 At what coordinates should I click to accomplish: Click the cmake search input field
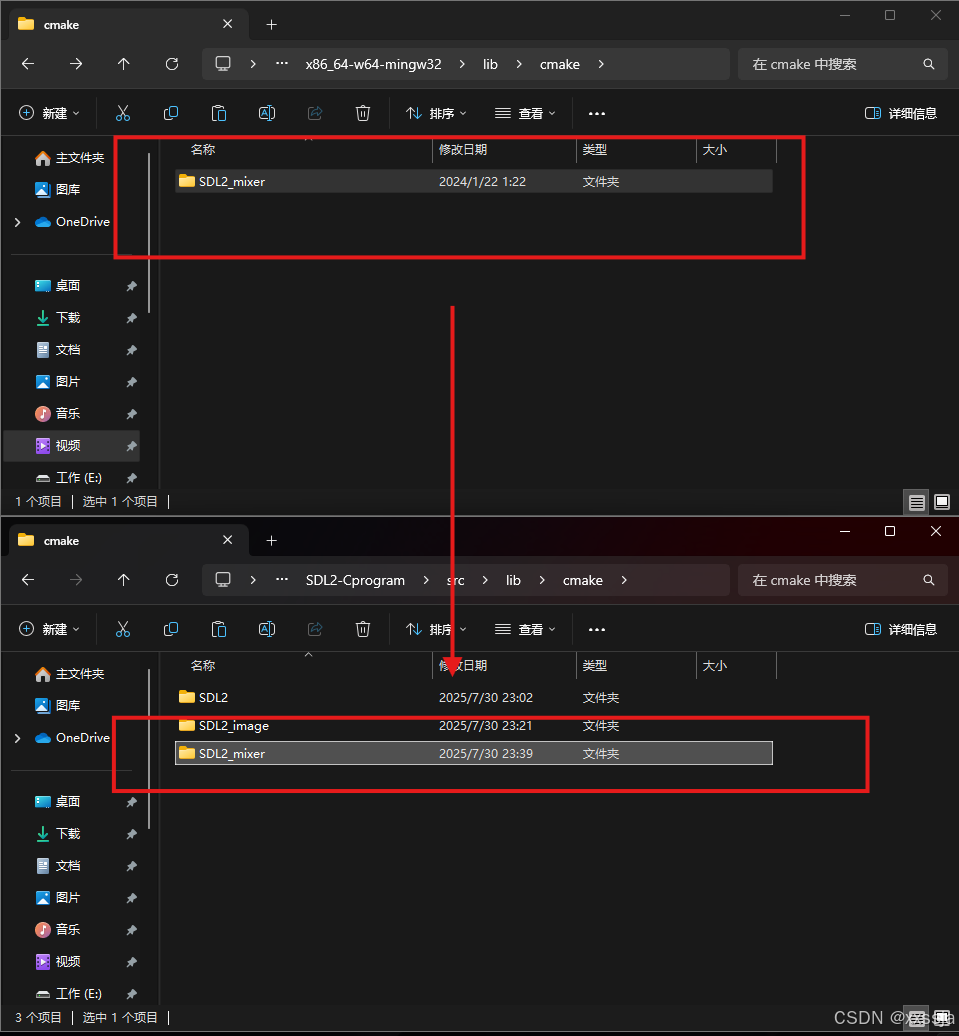tap(840, 64)
